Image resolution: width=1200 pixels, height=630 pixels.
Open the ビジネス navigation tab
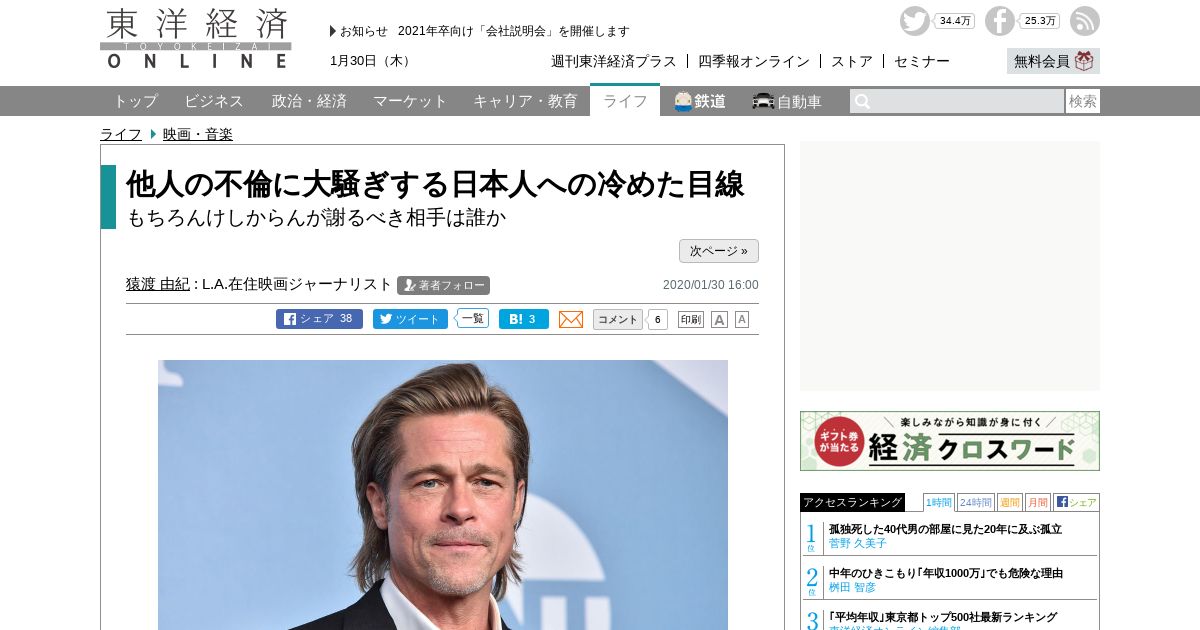coord(214,101)
